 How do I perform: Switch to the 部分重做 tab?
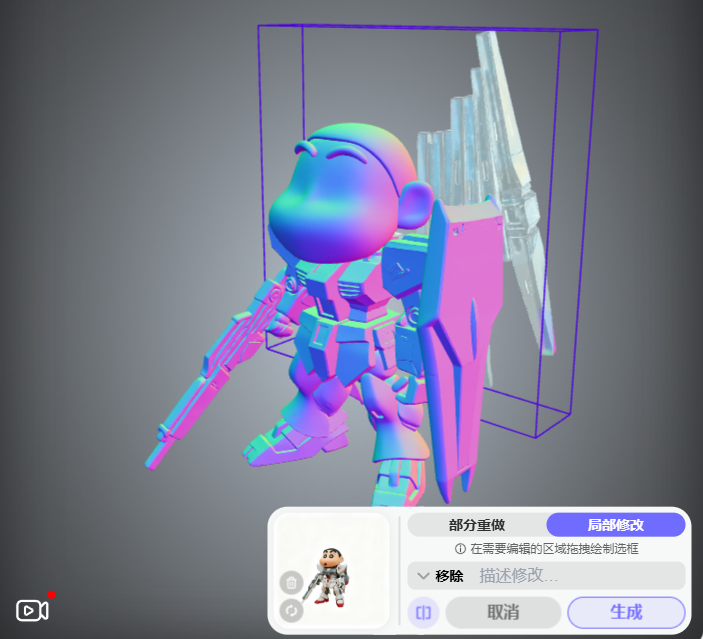pyautogui.click(x=477, y=525)
